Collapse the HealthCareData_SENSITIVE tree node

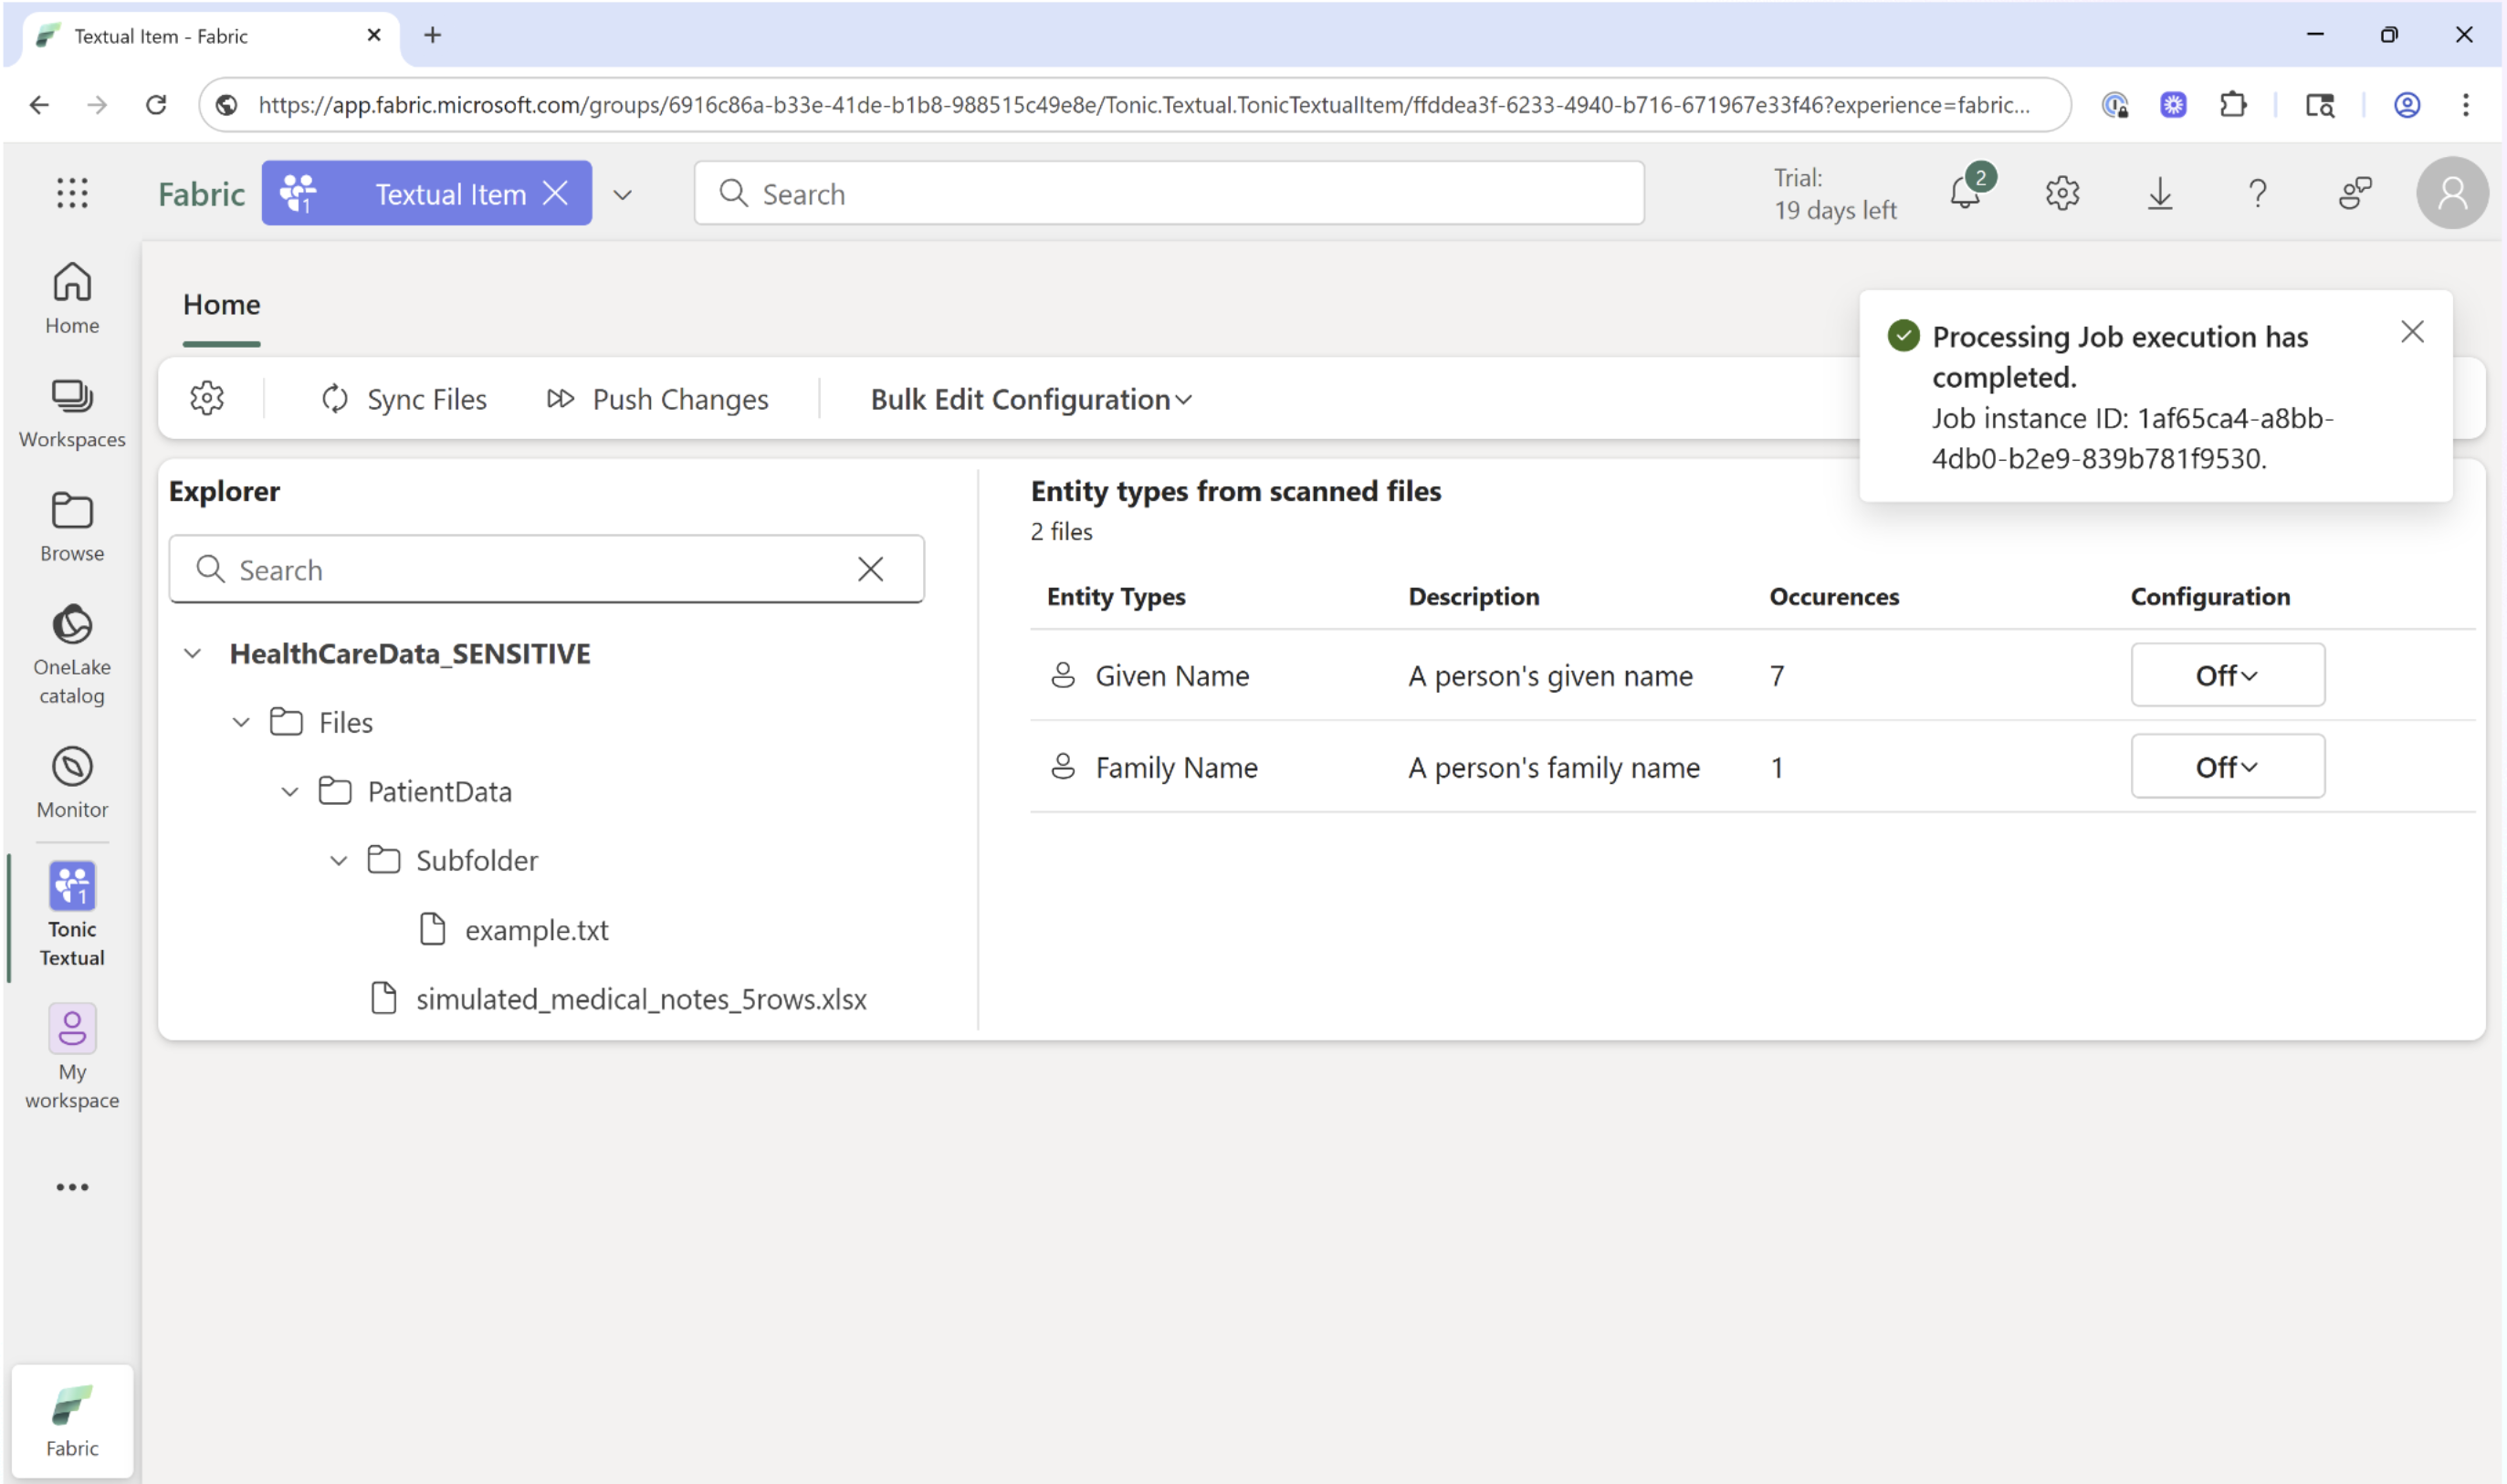point(192,653)
